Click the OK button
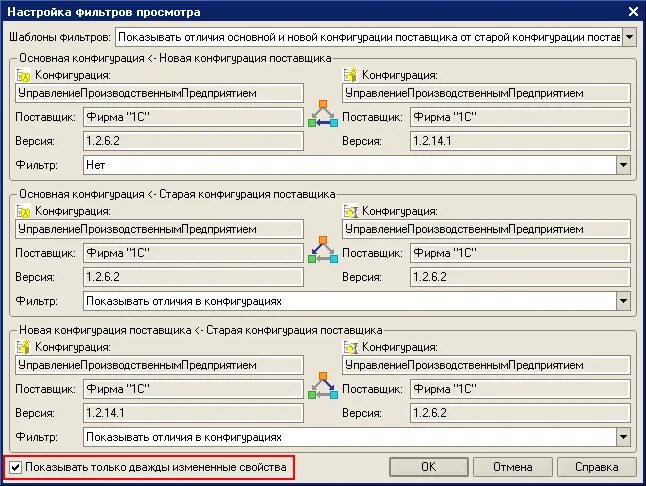This screenshot has height=486, width=646. click(428, 467)
